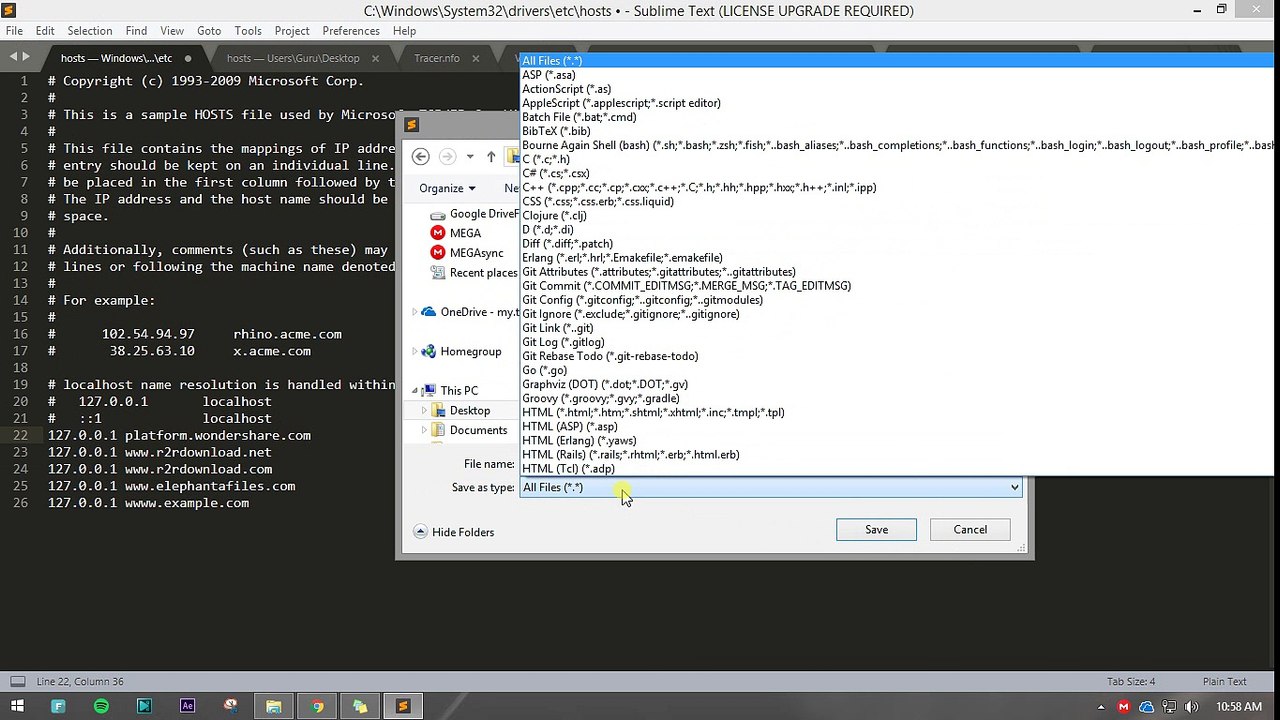The height and width of the screenshot is (720, 1280).
Task: Open File Explorer from the taskbar
Action: tap(273, 706)
